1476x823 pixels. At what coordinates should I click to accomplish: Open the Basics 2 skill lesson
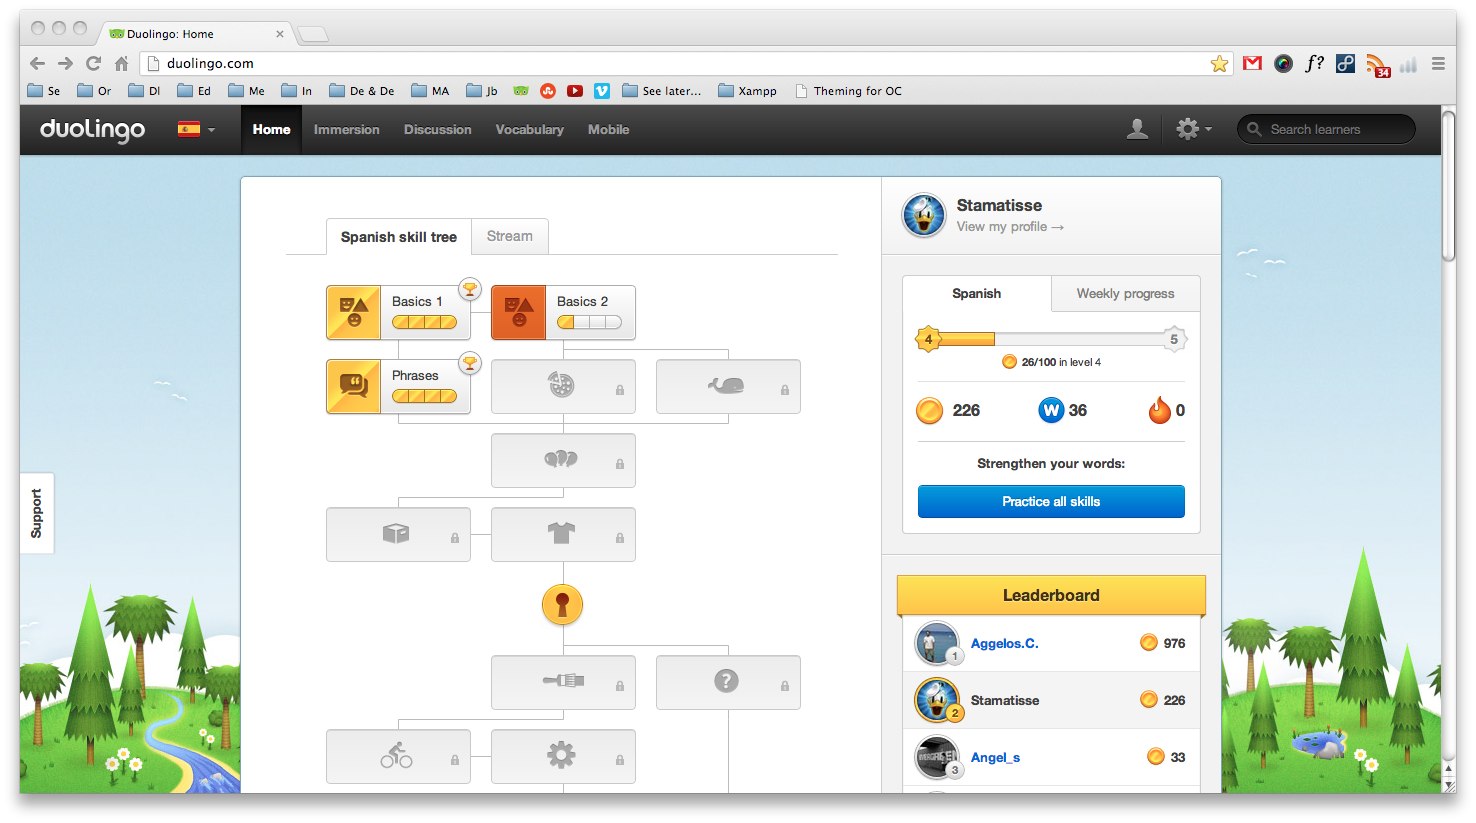coord(563,312)
